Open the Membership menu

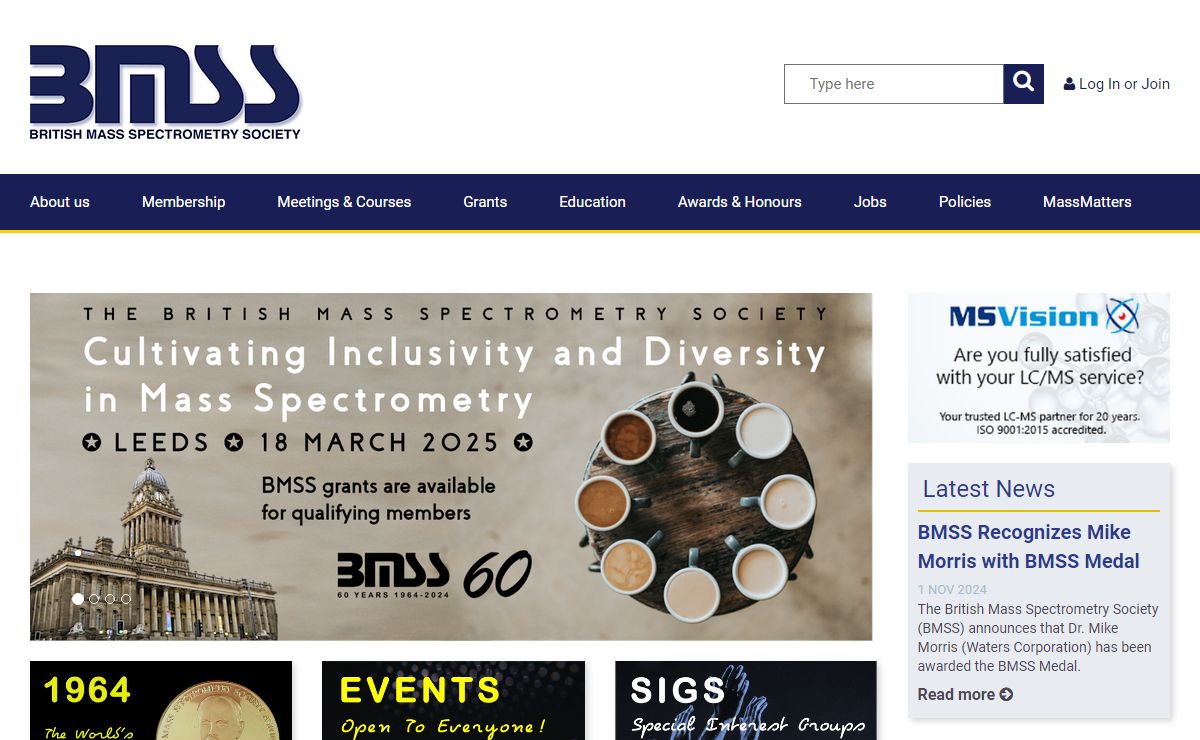pyautogui.click(x=184, y=202)
